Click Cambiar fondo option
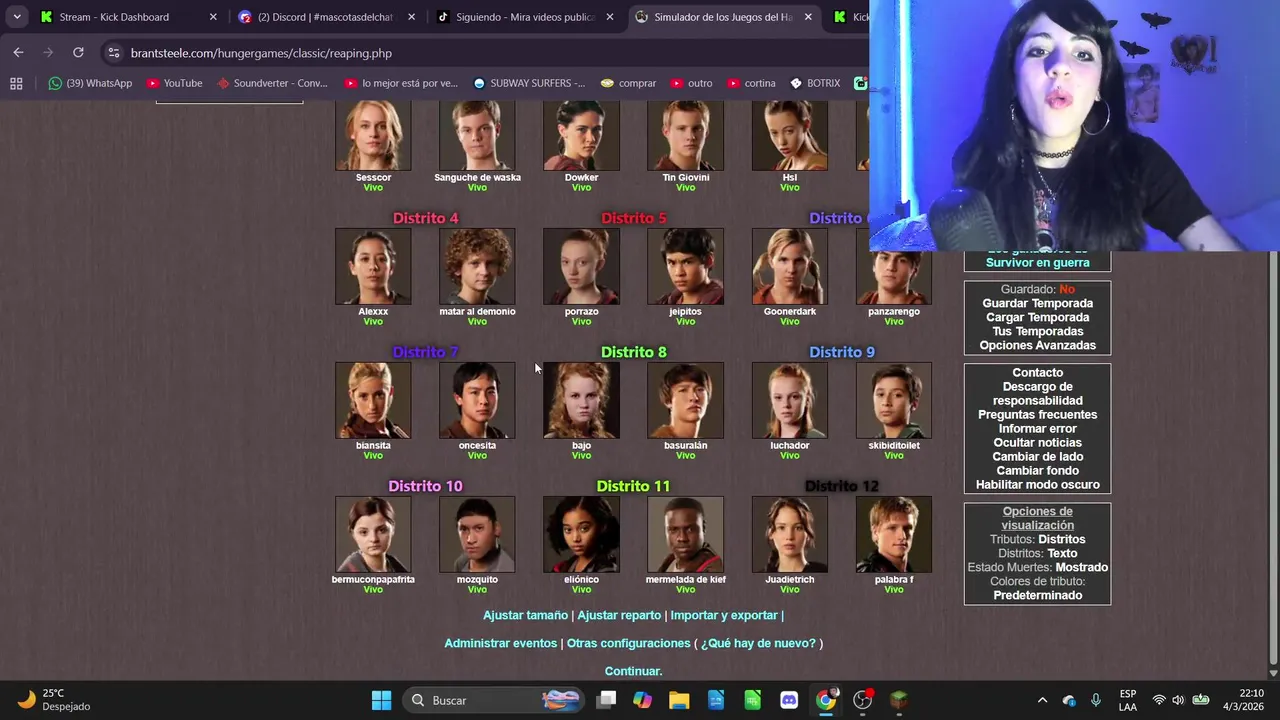 pyautogui.click(x=1037, y=470)
